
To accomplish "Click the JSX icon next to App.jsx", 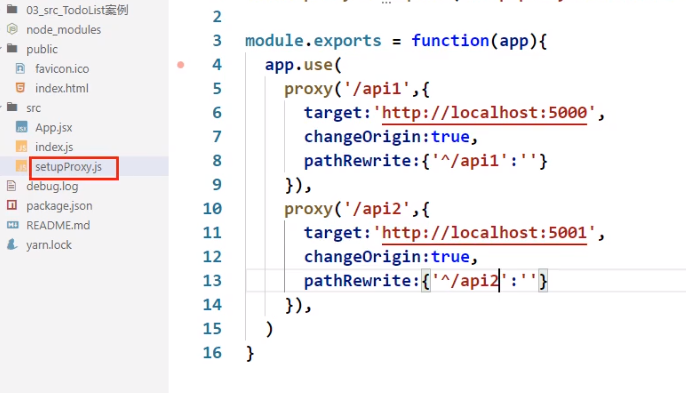I will tap(21, 127).
